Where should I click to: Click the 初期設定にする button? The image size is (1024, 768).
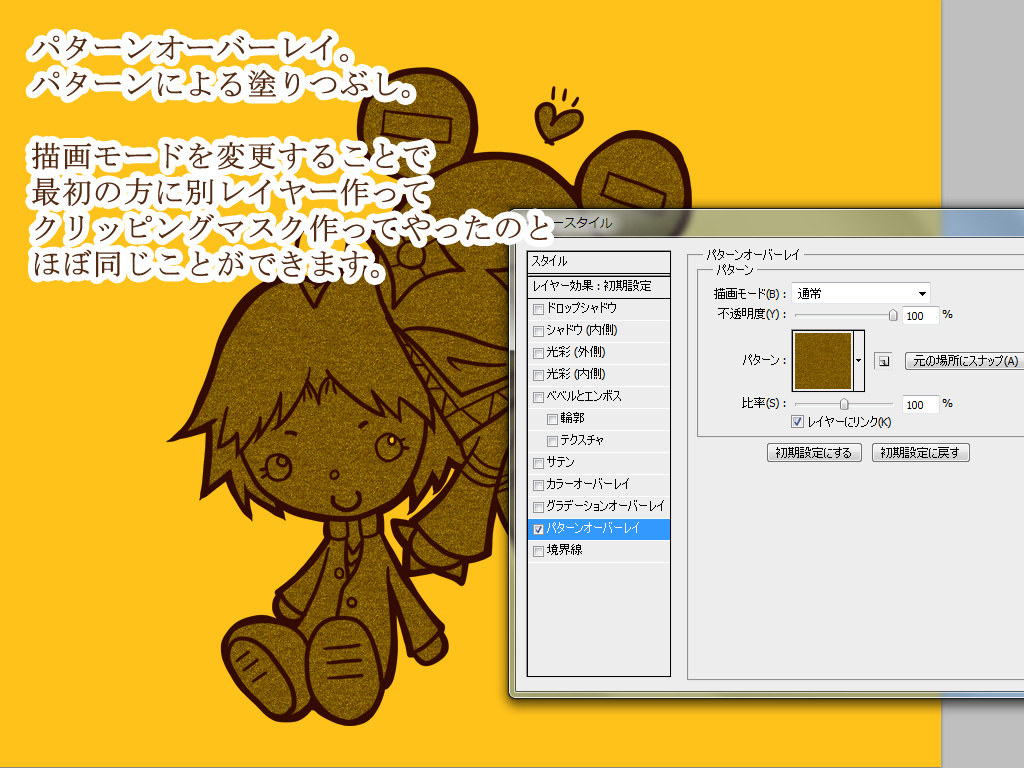814,453
